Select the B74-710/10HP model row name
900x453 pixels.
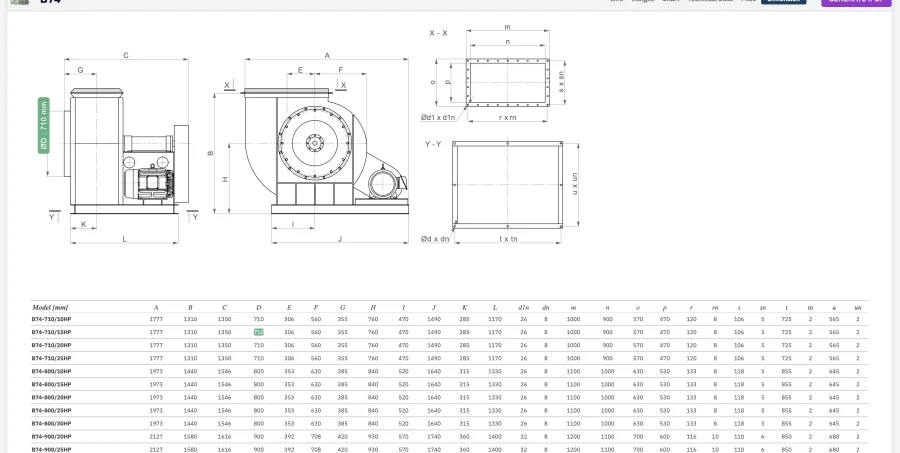pos(51,319)
